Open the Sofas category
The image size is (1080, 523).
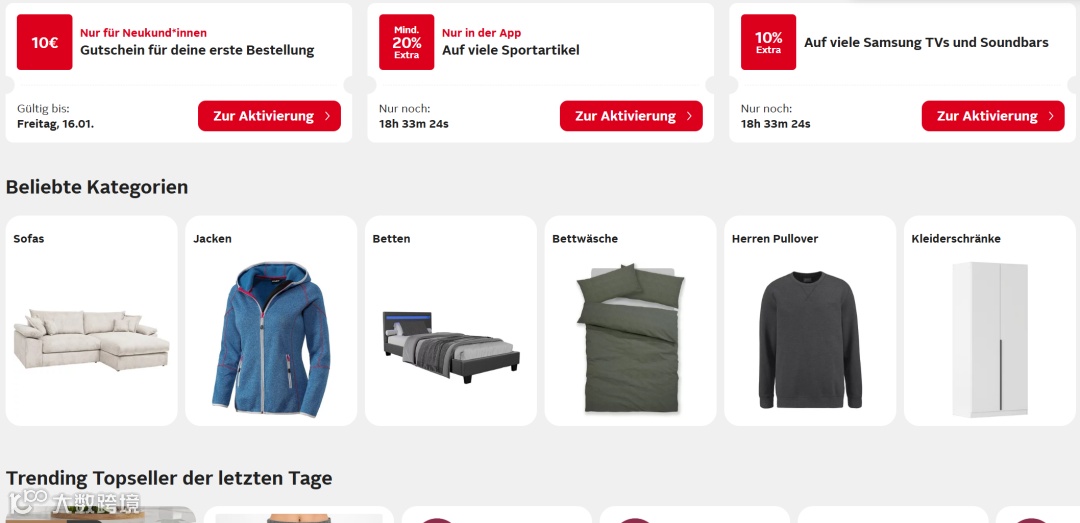[x=92, y=320]
